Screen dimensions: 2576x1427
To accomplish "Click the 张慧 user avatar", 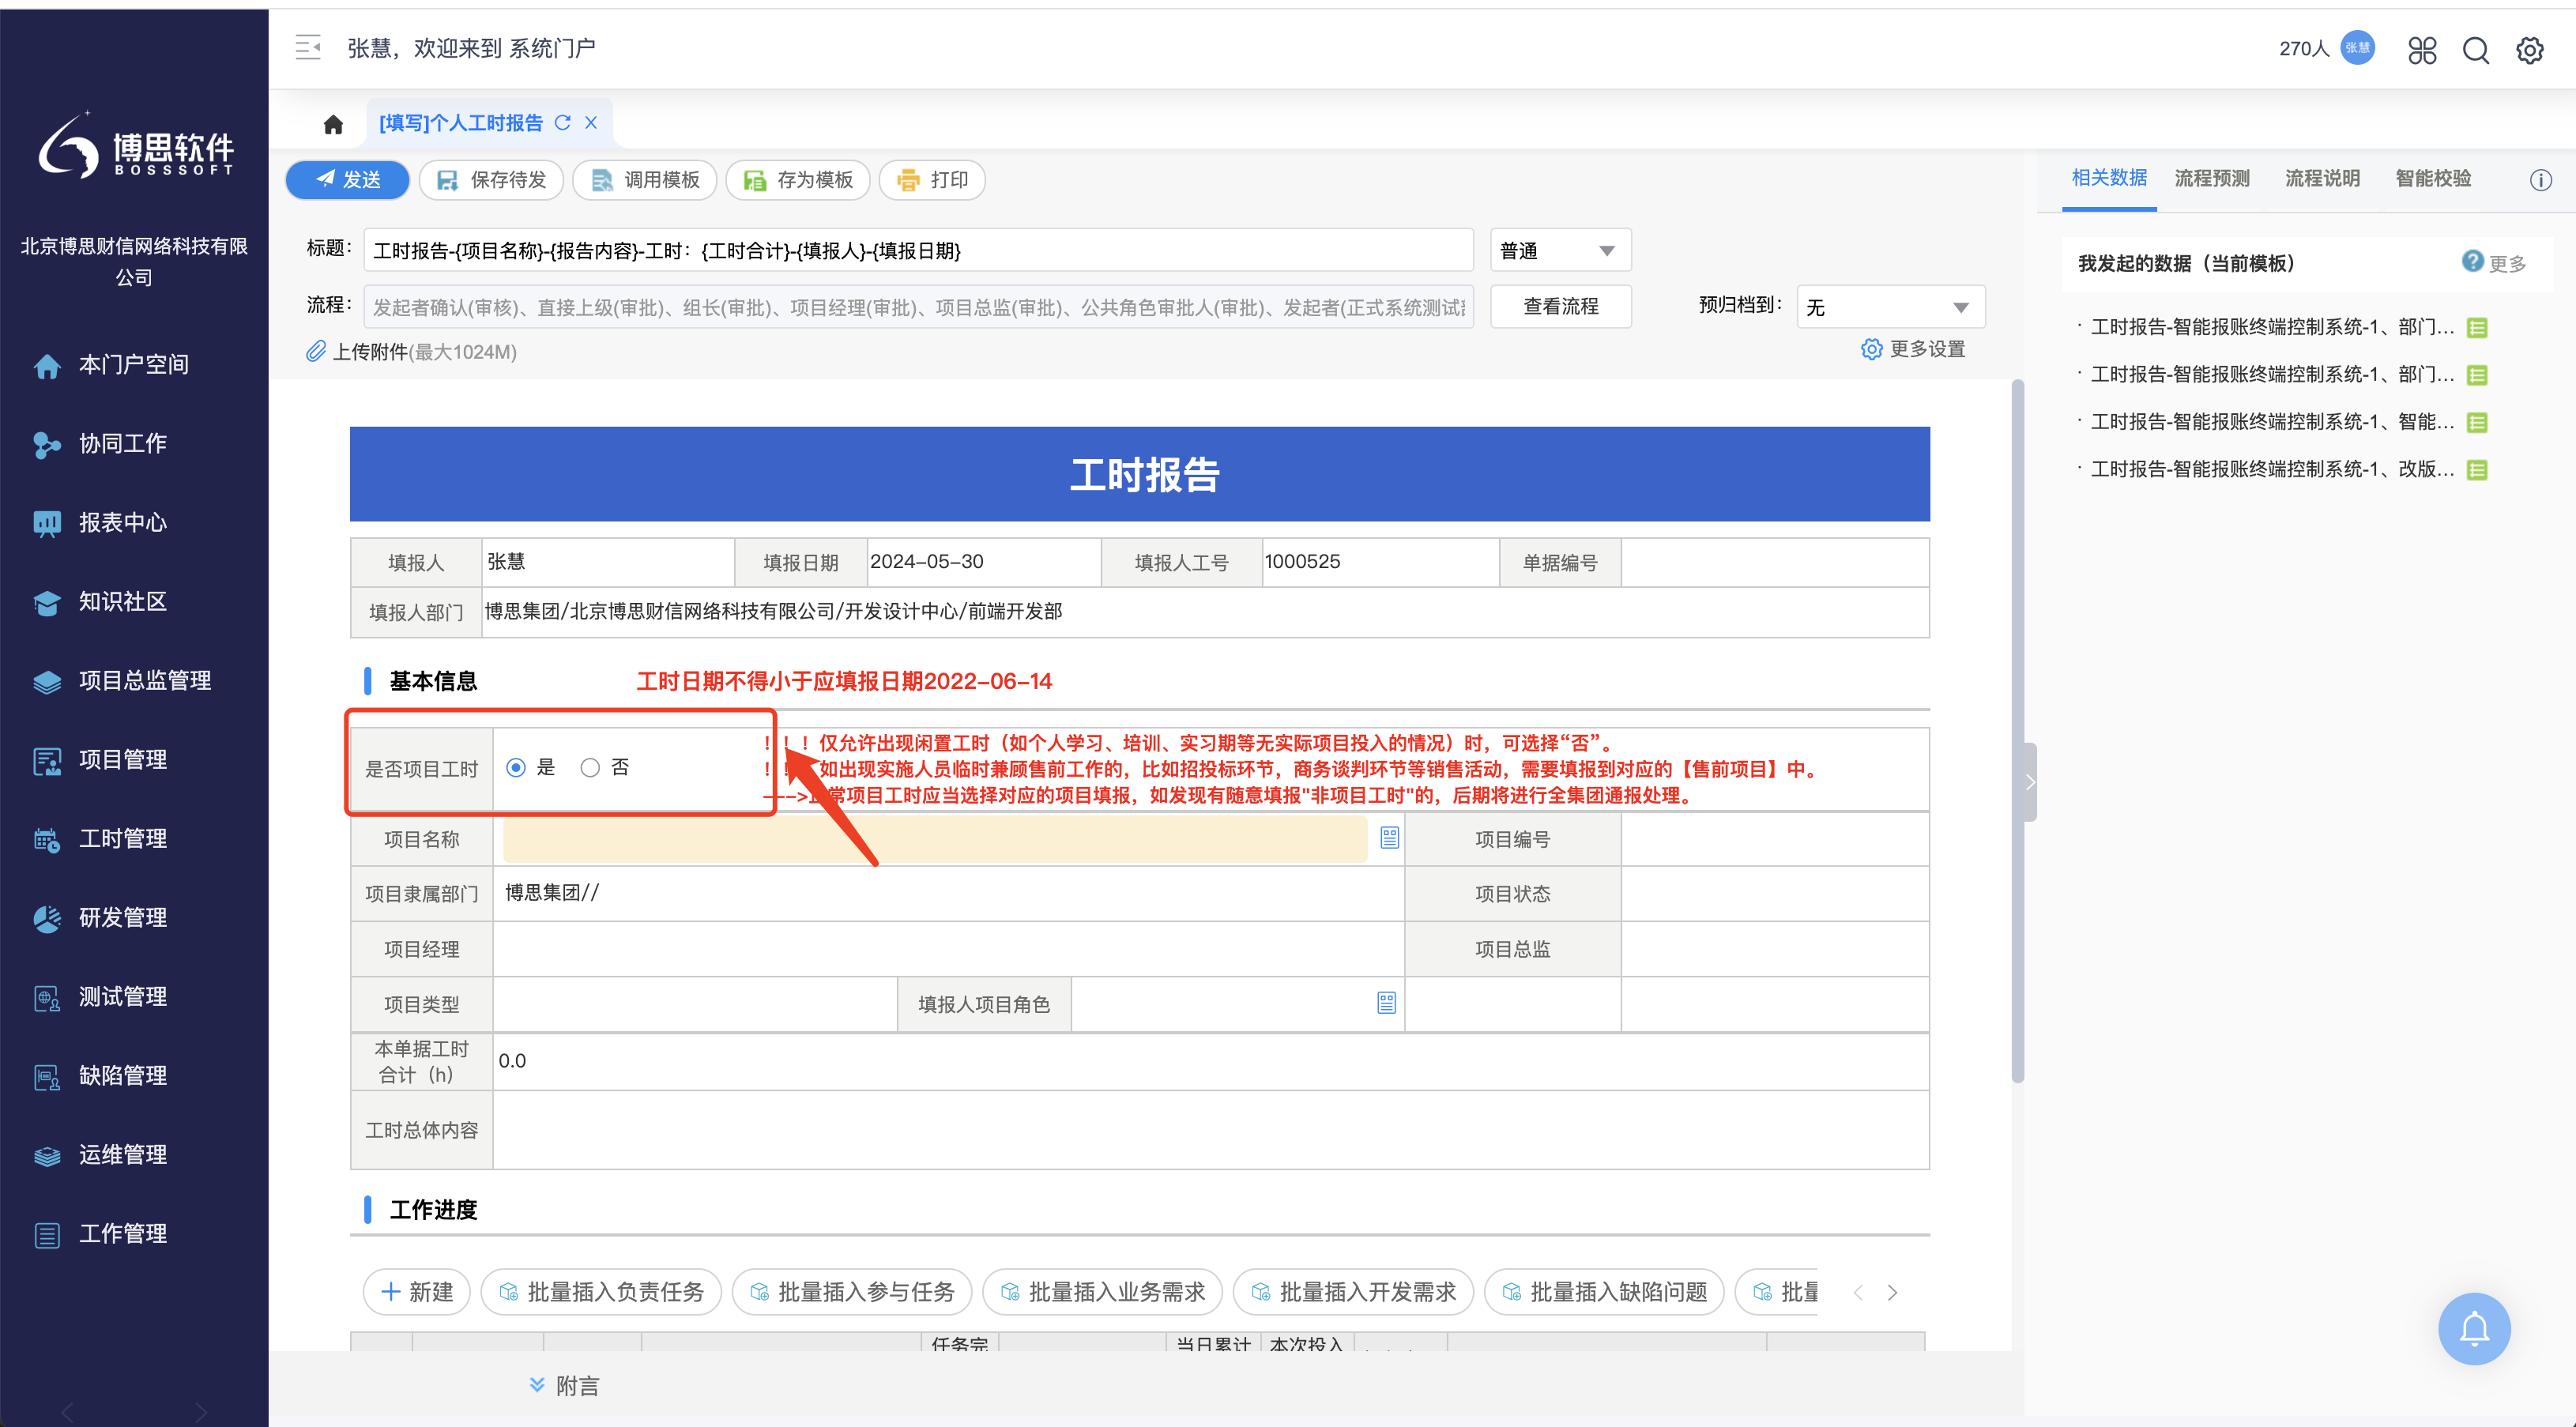I will [x=2357, y=47].
